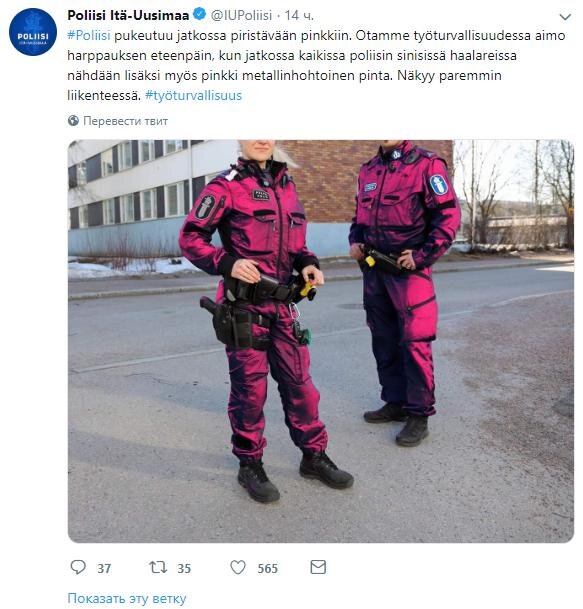
Task: Click Показать эту ветку to show thread
Action: pyautogui.click(x=127, y=598)
